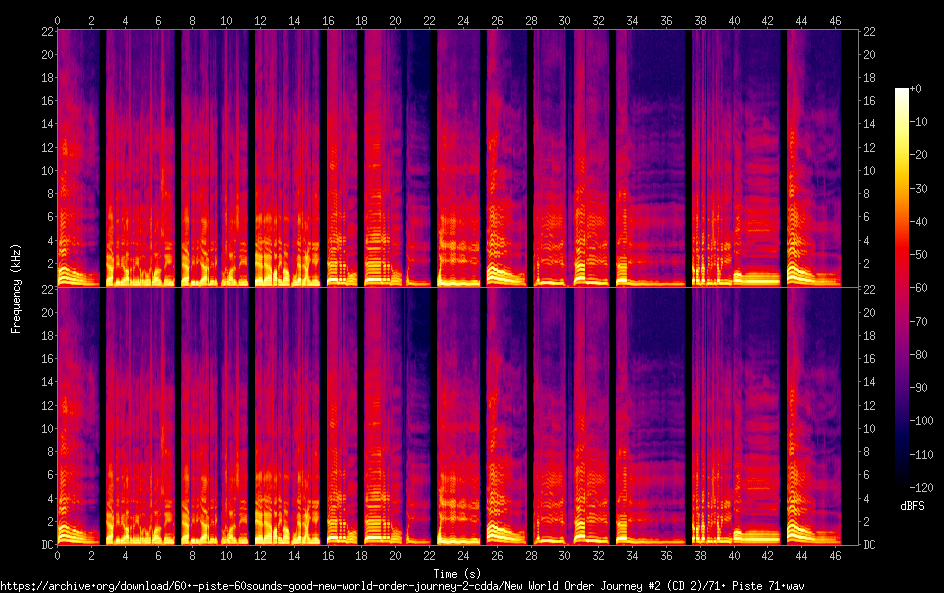Screen dimensions: 944x593
Task: Click the "-20" value on the color scale
Action: click(x=919, y=155)
